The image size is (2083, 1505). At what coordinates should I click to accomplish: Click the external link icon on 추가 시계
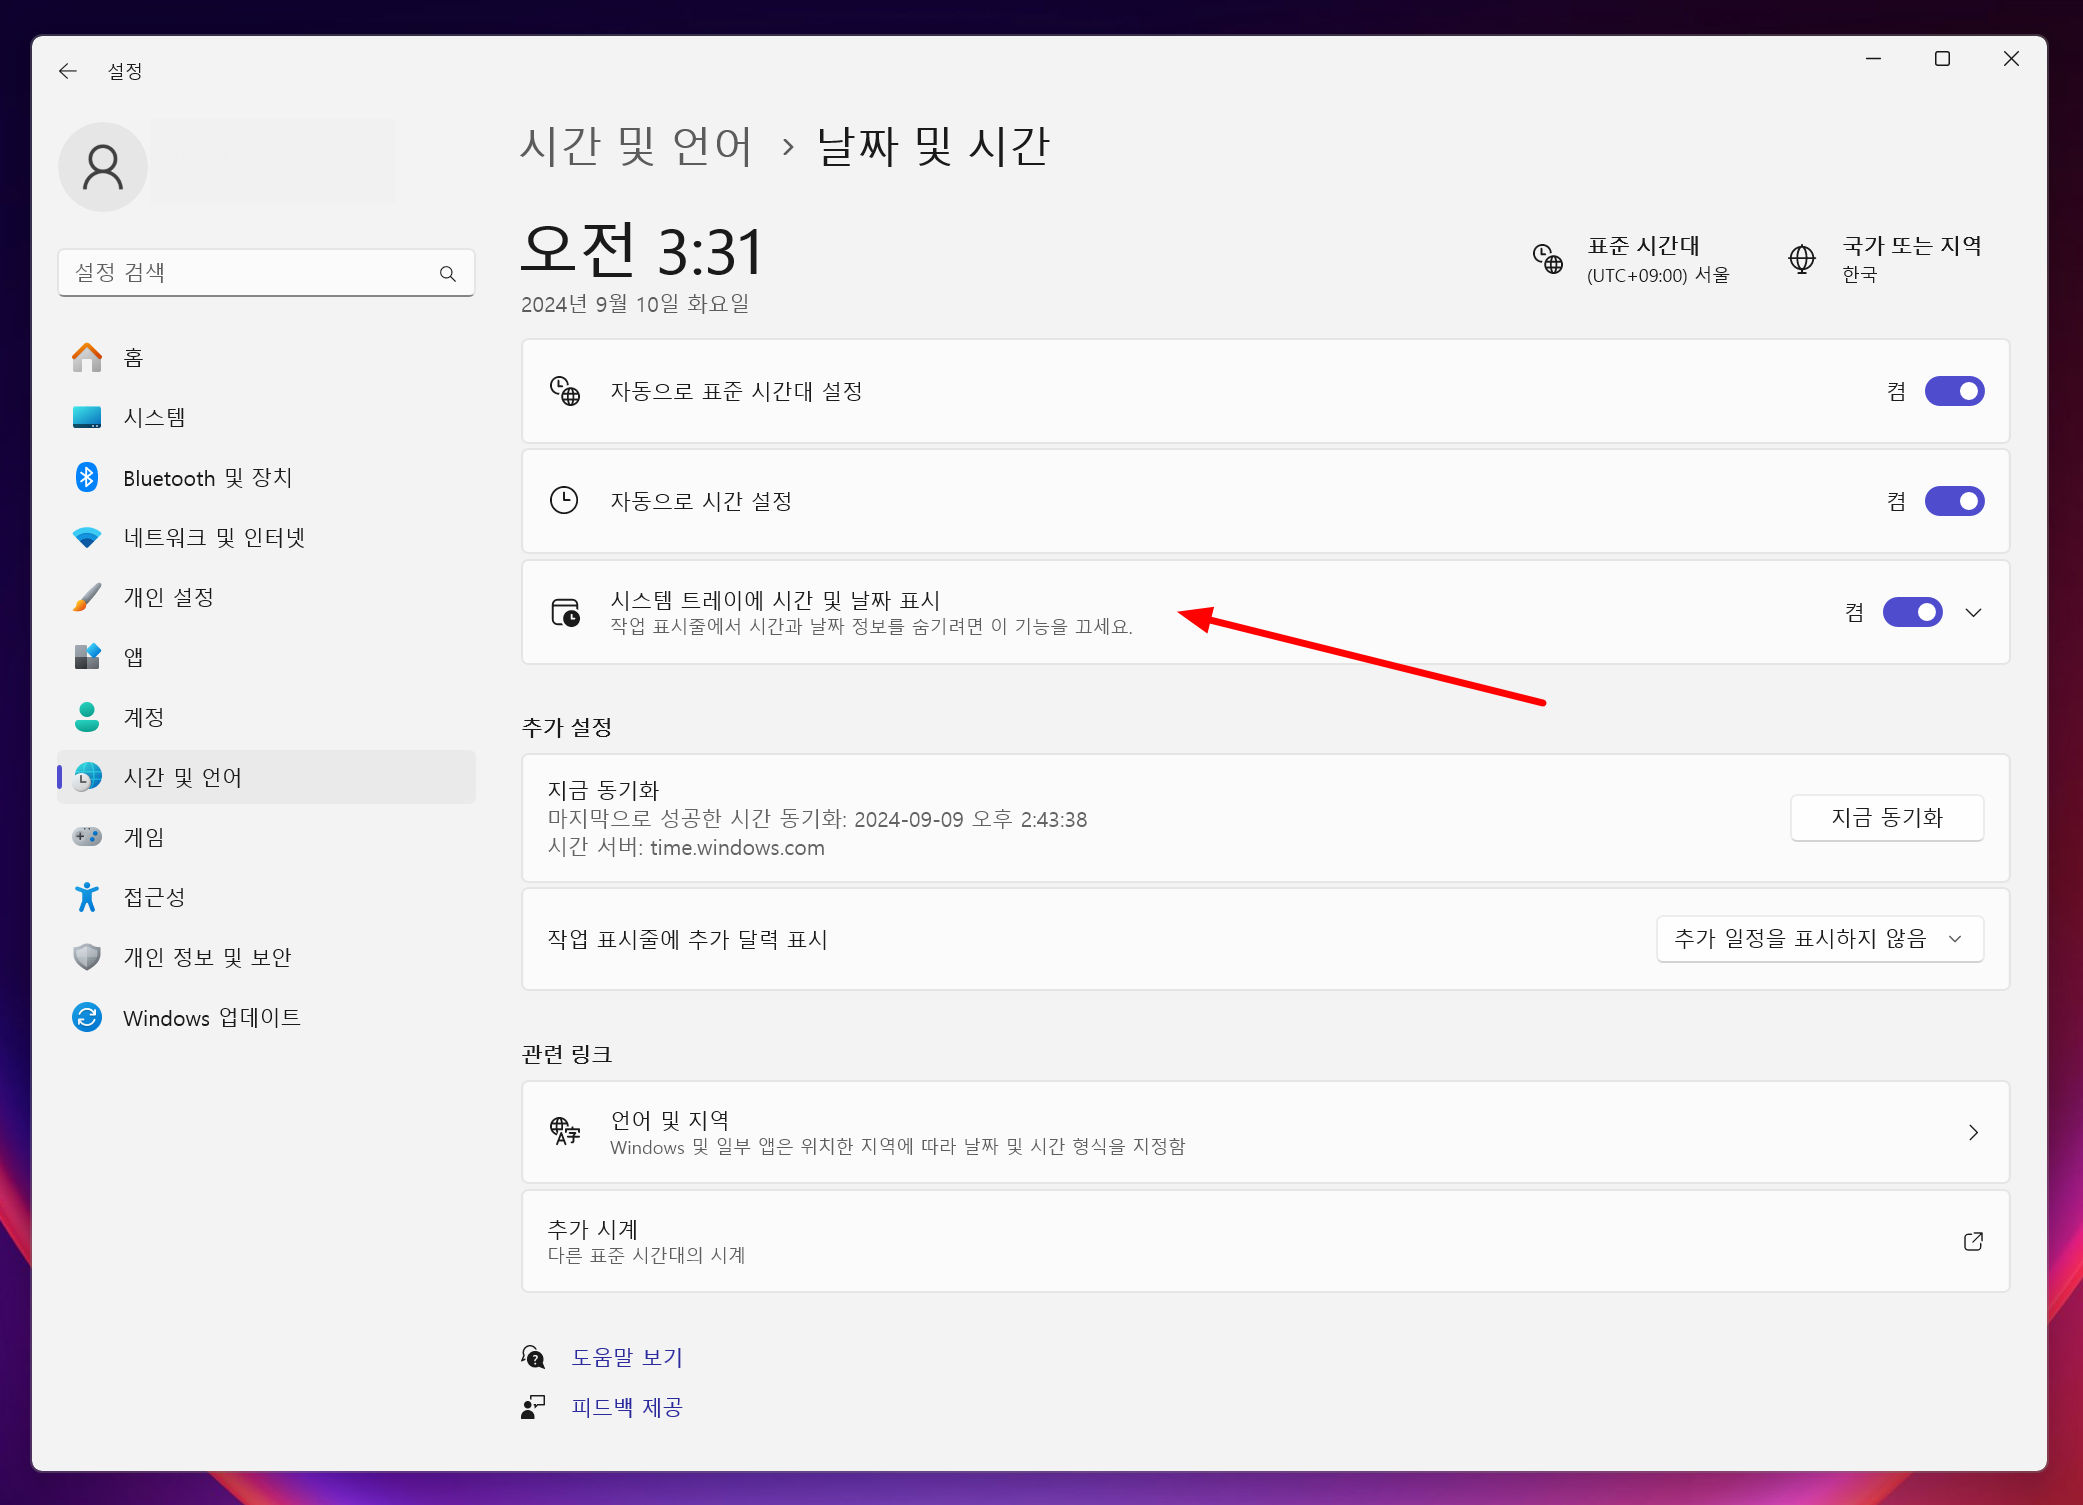pos(1972,1241)
